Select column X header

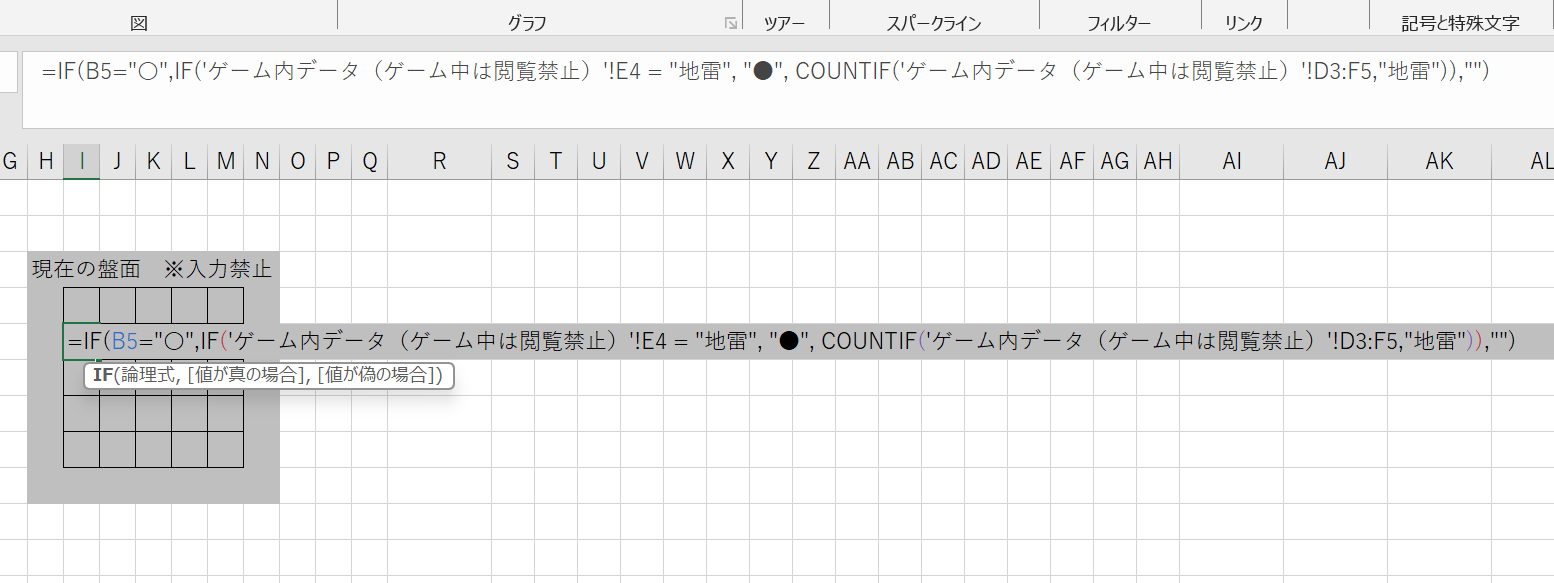728,161
